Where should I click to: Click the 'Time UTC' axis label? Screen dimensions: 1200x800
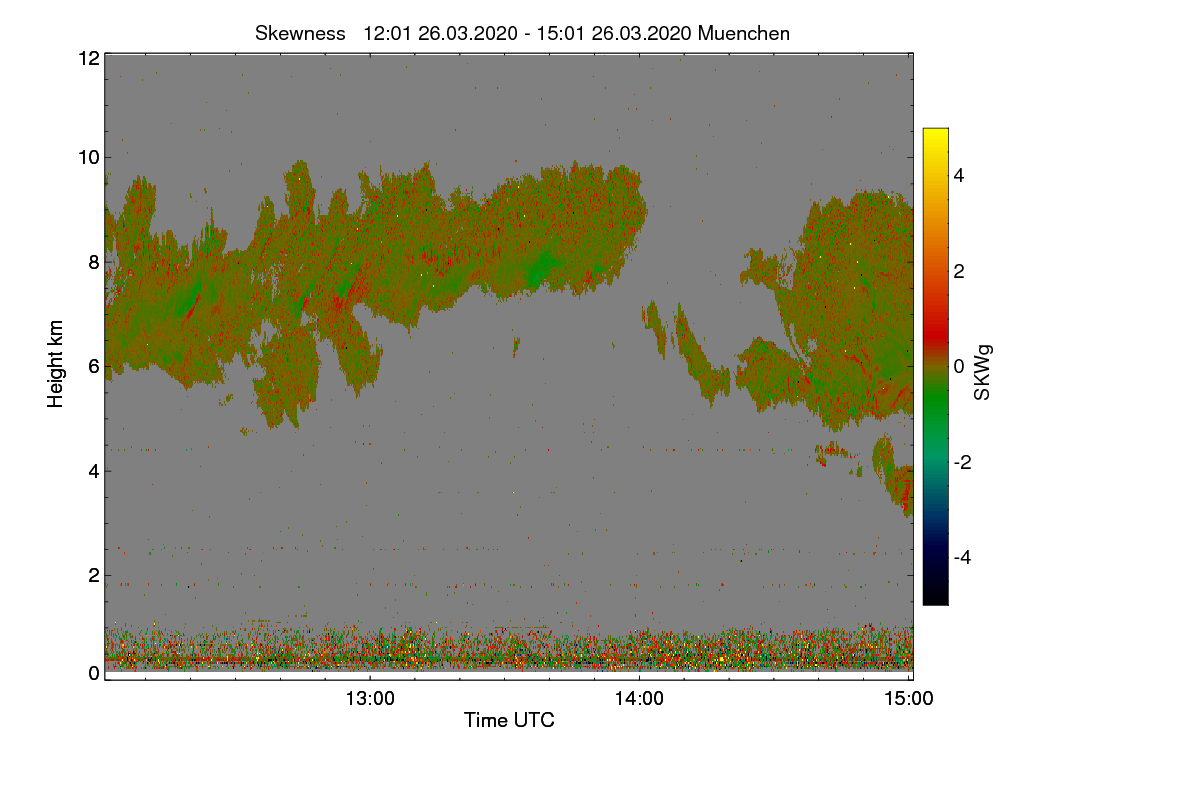pyautogui.click(x=509, y=720)
